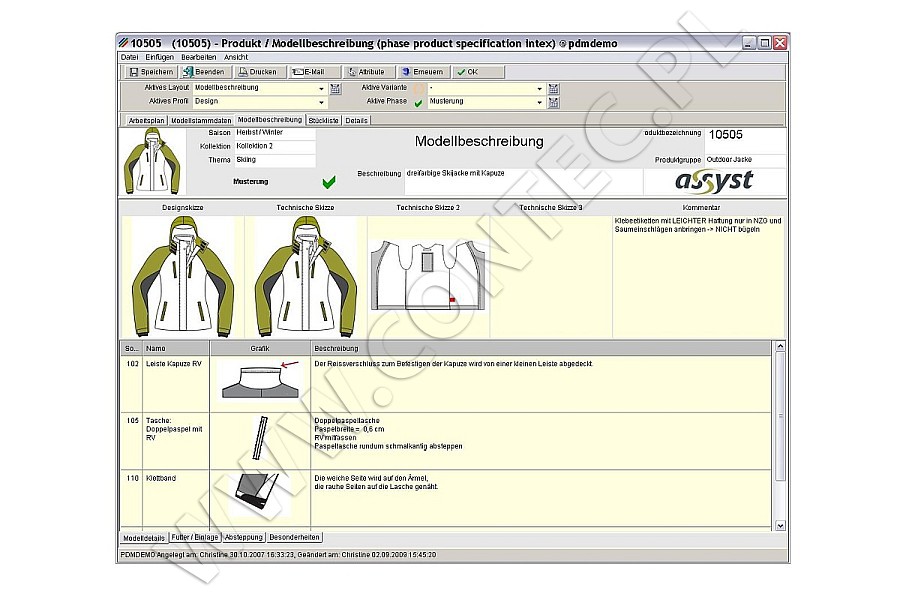Image resolution: width=900 pixels, height=600 pixels.
Task: Select the Modelldetails bottom tab
Action: coord(144,538)
